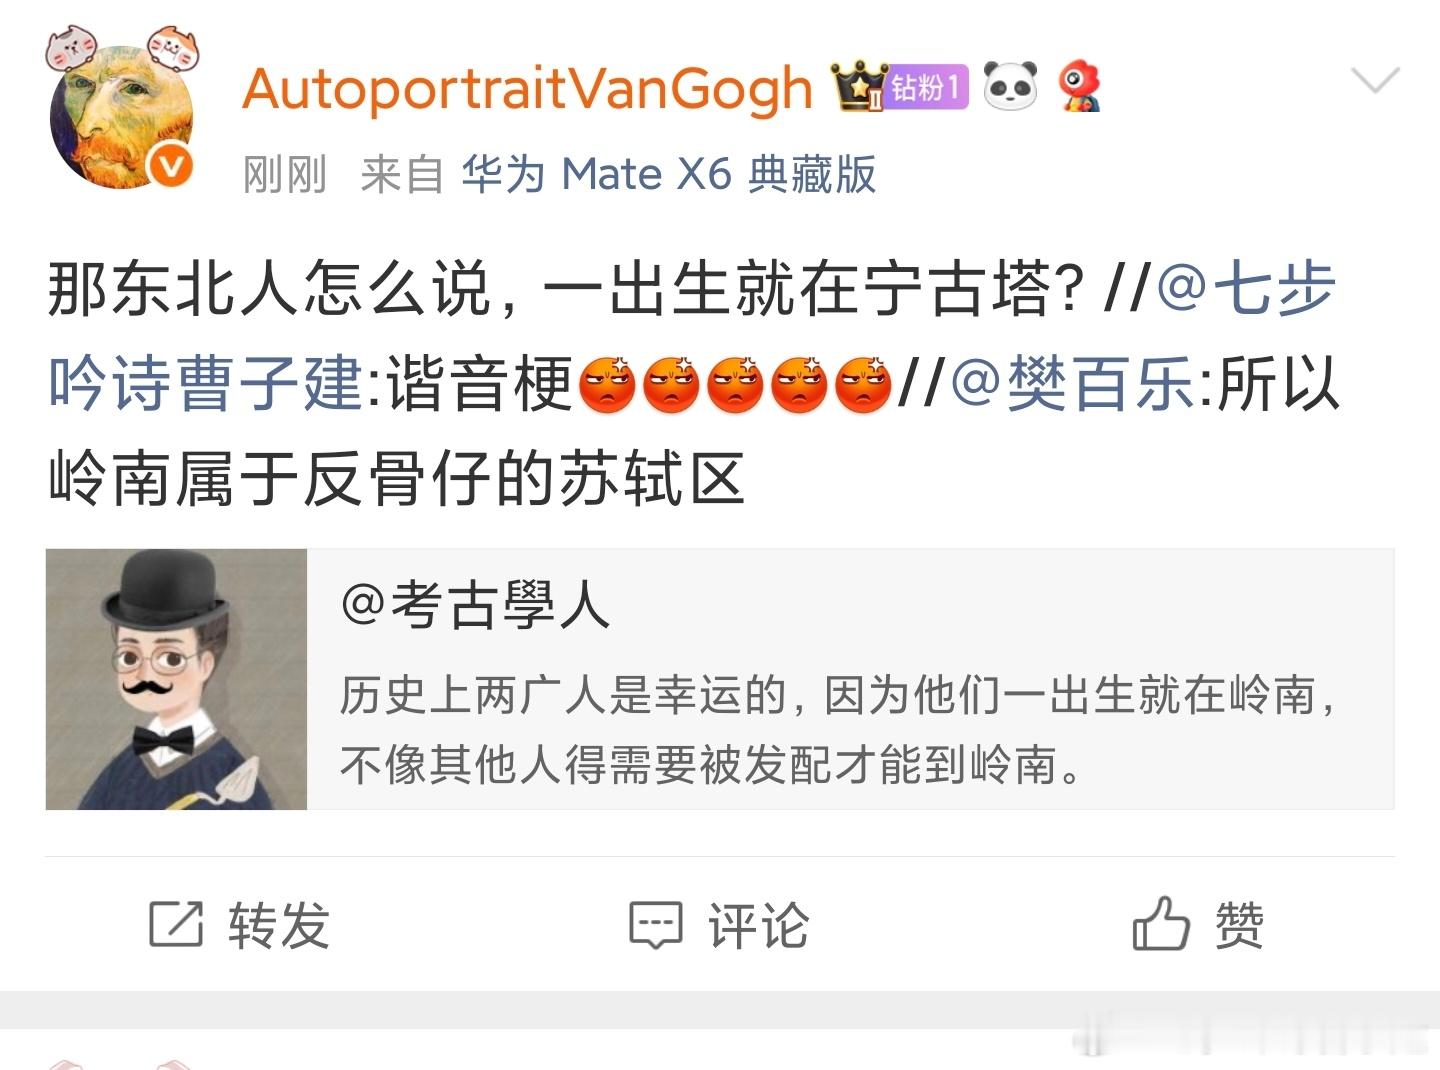This screenshot has height=1070, width=1440.
Task: Tap the panda badge icon
Action: (1010, 86)
